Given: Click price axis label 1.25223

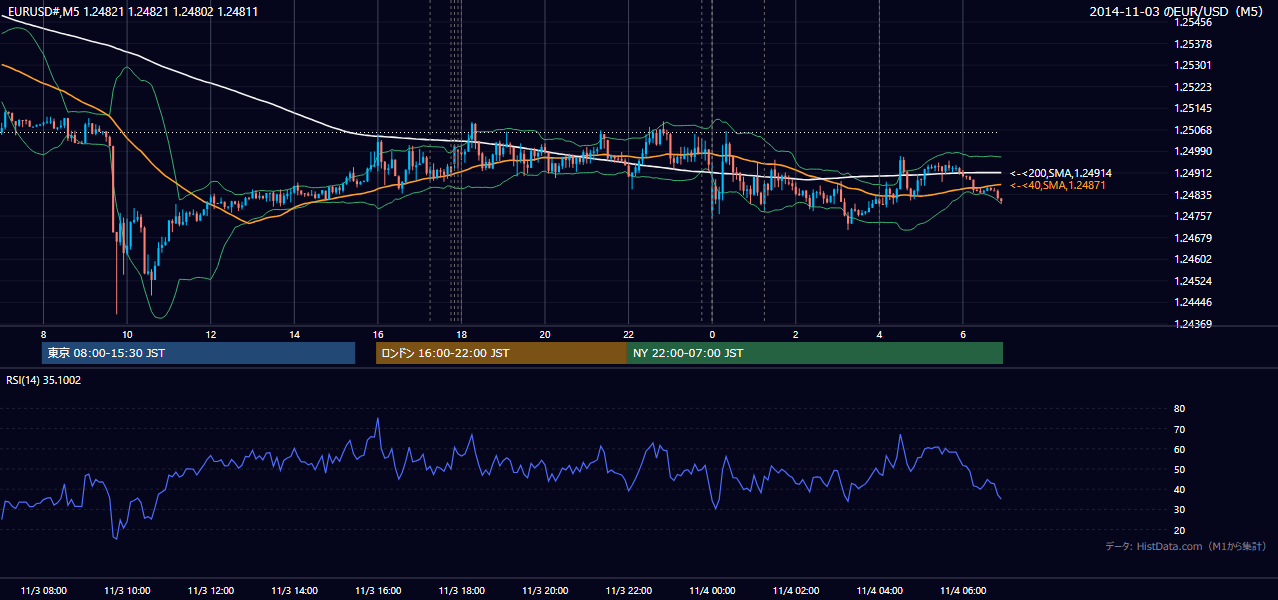Looking at the screenshot, I should 1193,87.
